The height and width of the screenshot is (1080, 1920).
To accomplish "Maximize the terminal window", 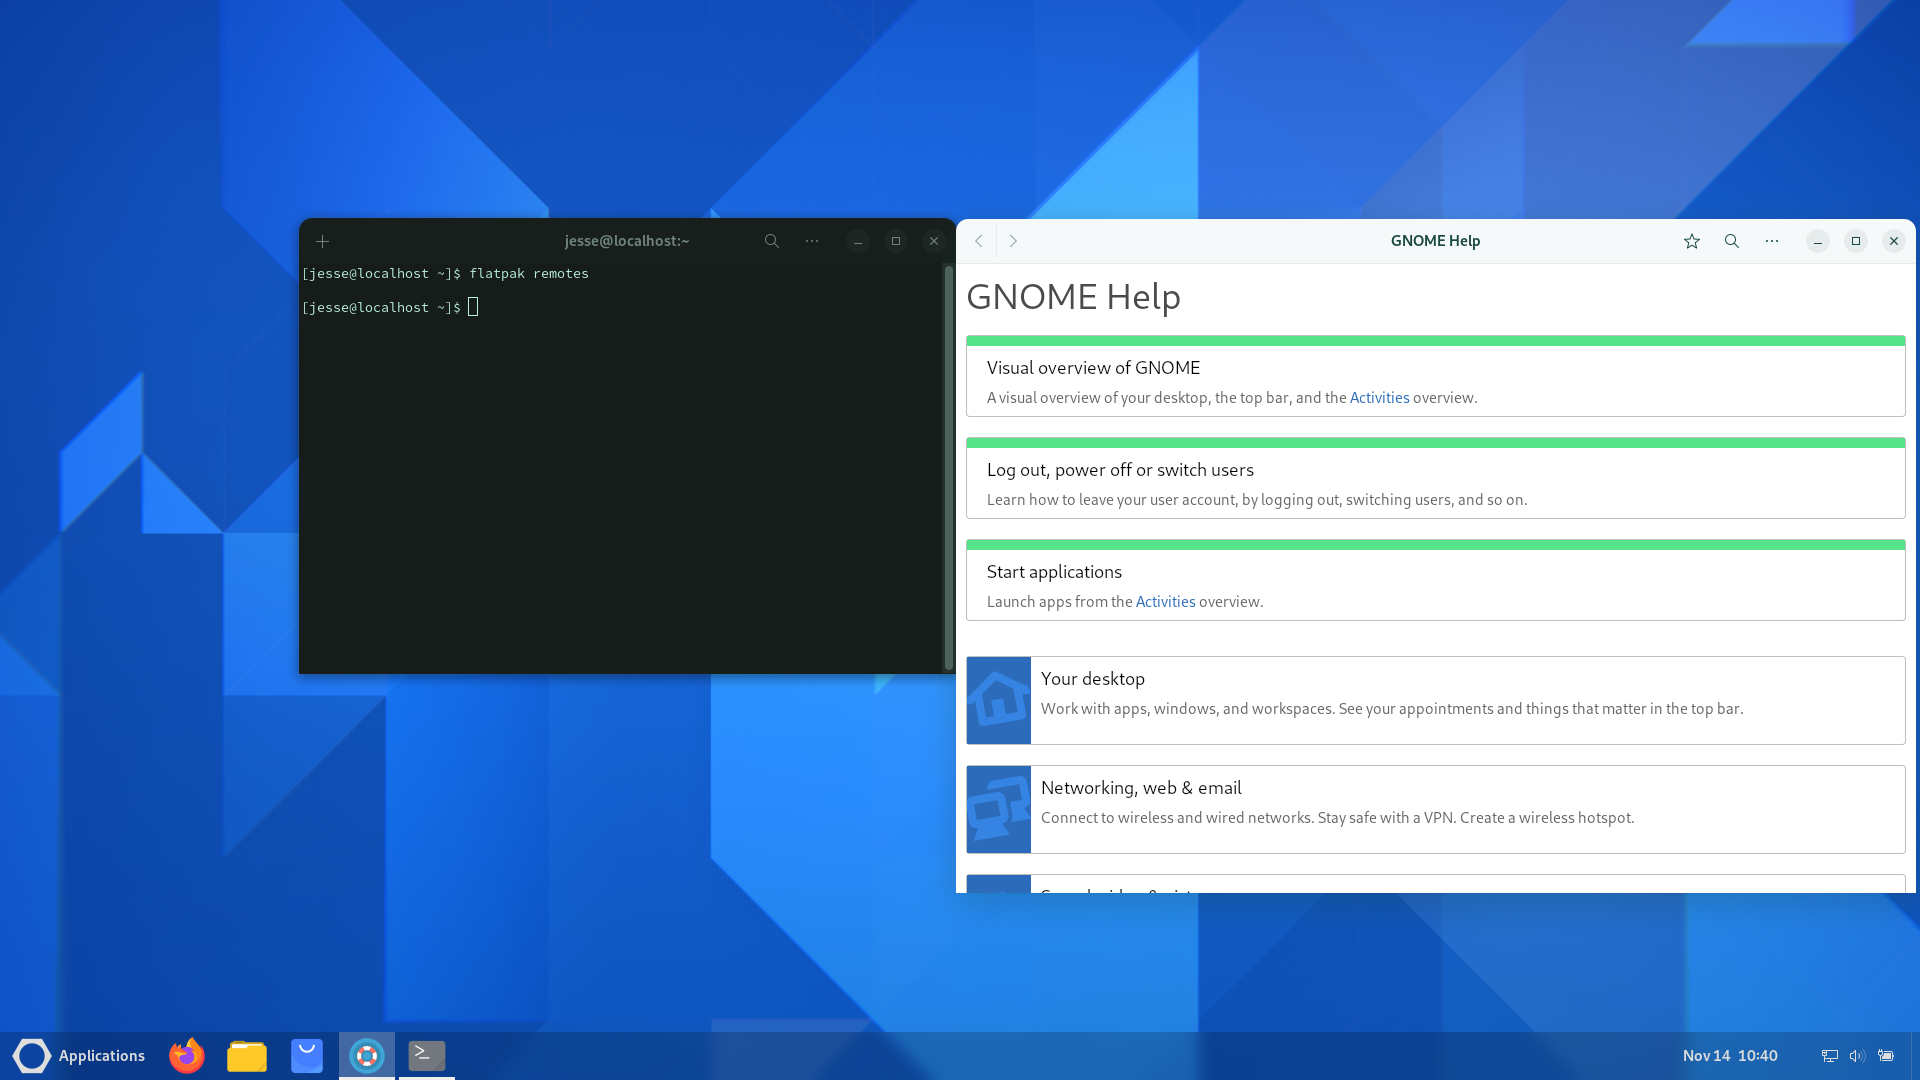I will [896, 241].
